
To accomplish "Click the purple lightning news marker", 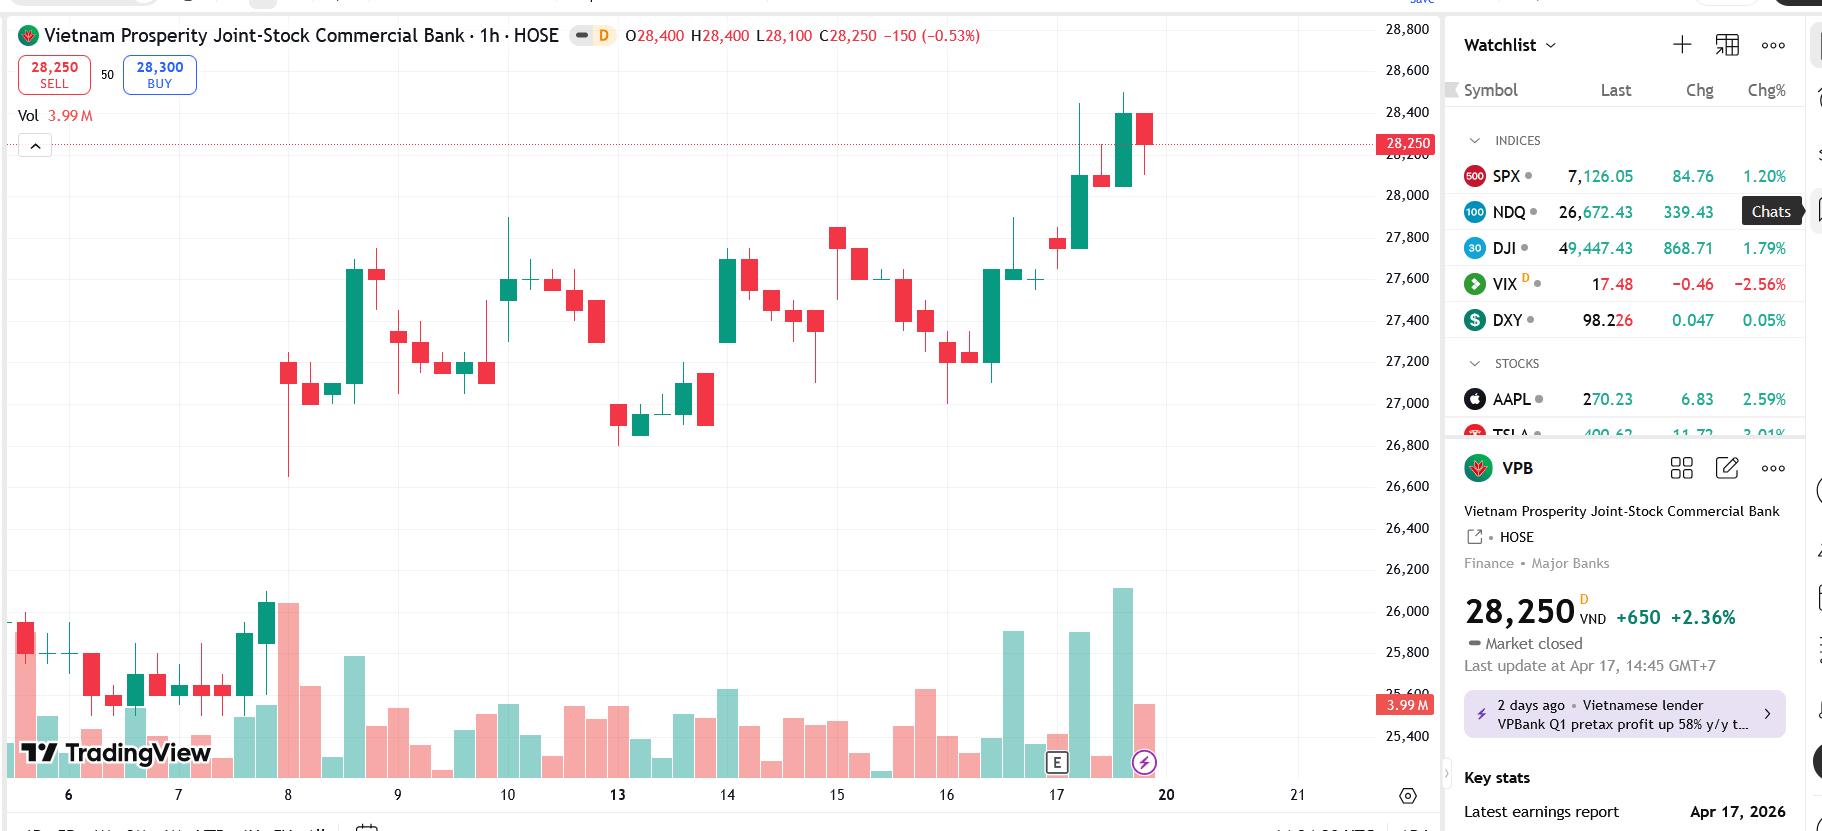I will (1144, 763).
